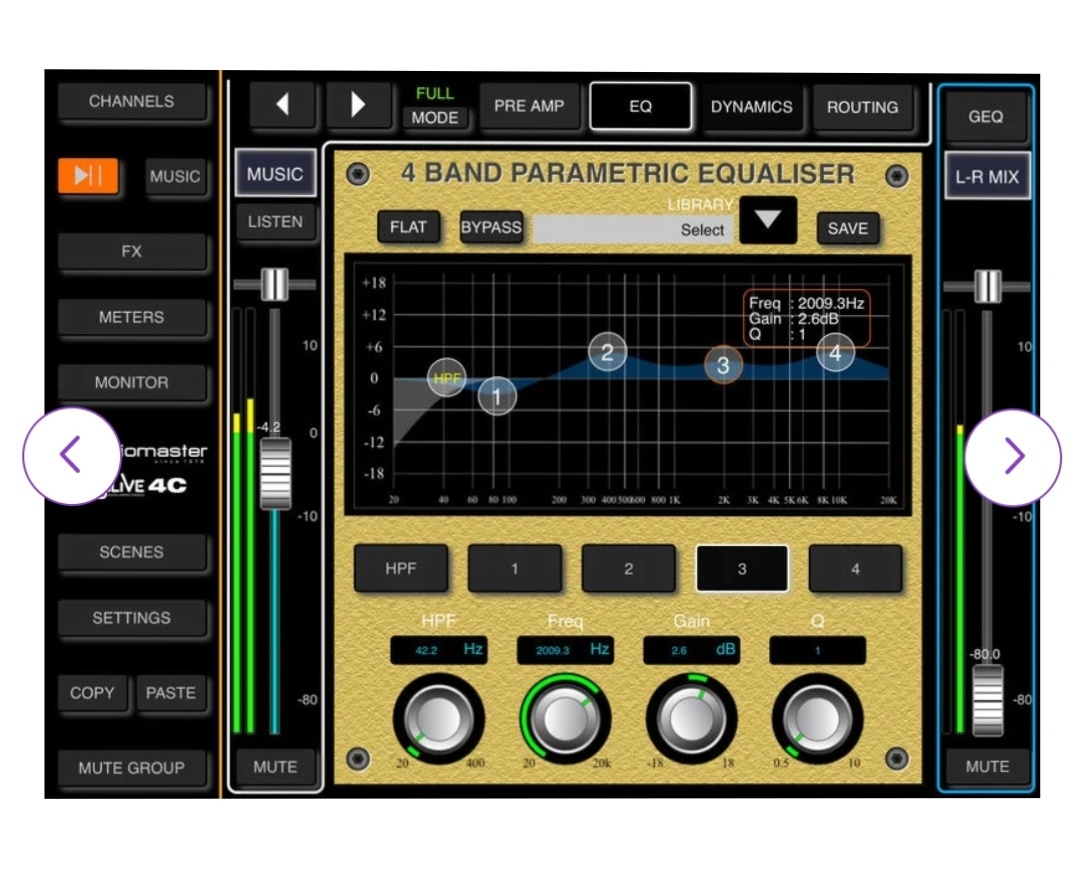The width and height of the screenshot is (1084, 880).
Task: Go to next channel with right arrow
Action: click(x=358, y=105)
